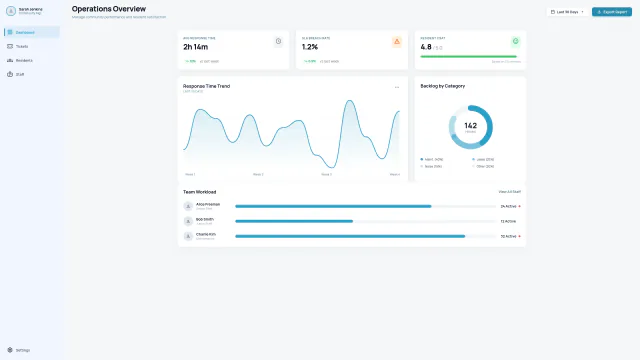Viewport: 640px width, 360px height.
Task: Click the Week 1 axis label
Action: [x=190, y=174]
